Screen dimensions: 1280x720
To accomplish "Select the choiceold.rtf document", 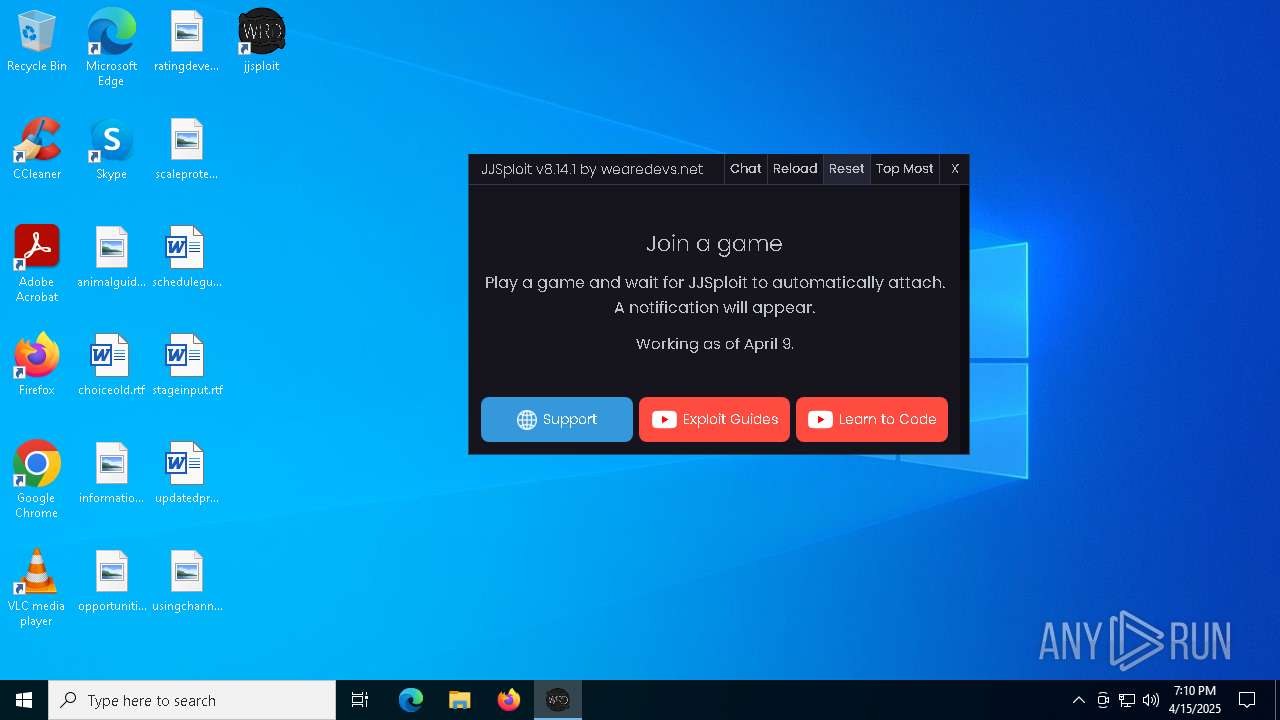I will click(x=111, y=366).
